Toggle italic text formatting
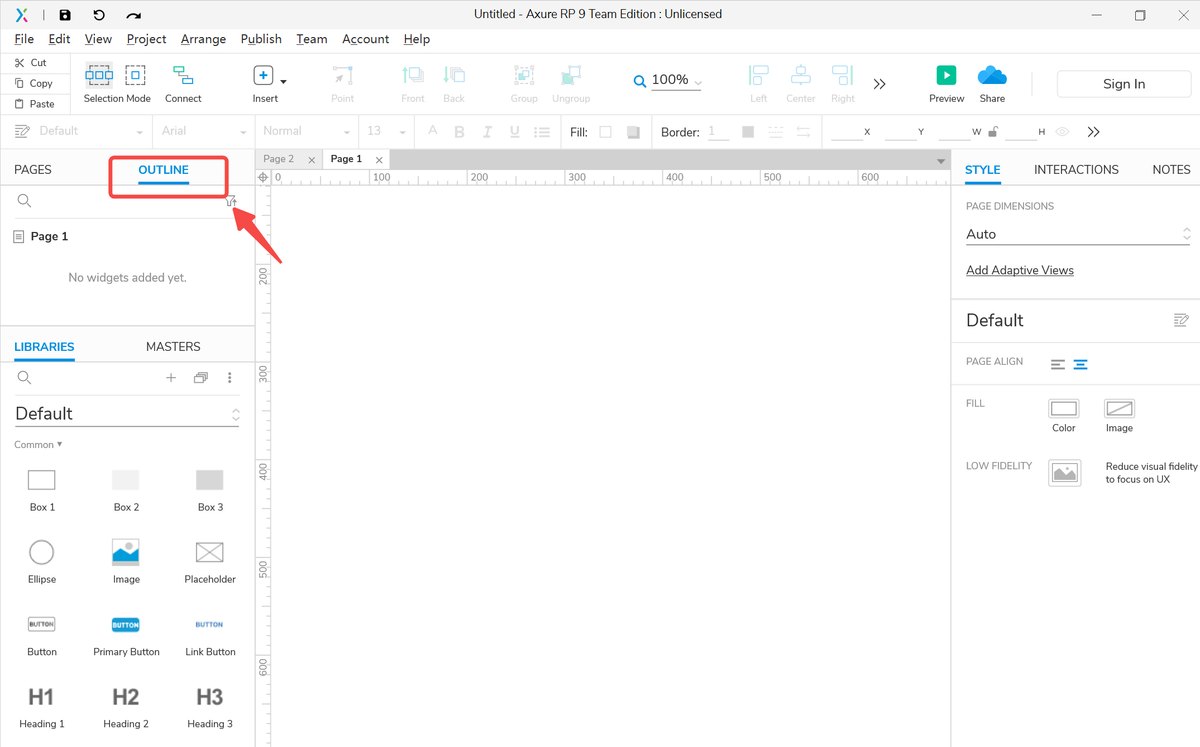 pyautogui.click(x=487, y=132)
